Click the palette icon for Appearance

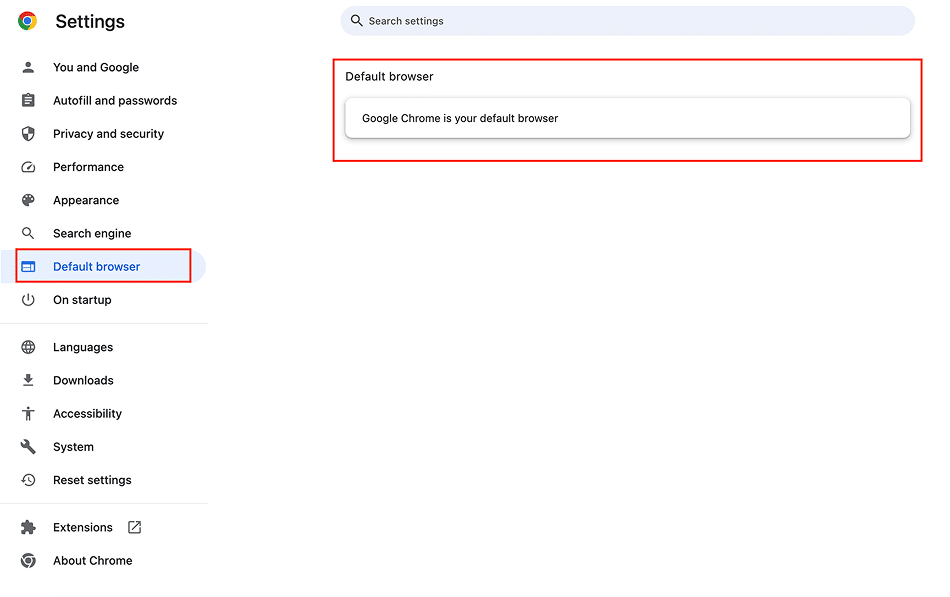click(x=28, y=200)
